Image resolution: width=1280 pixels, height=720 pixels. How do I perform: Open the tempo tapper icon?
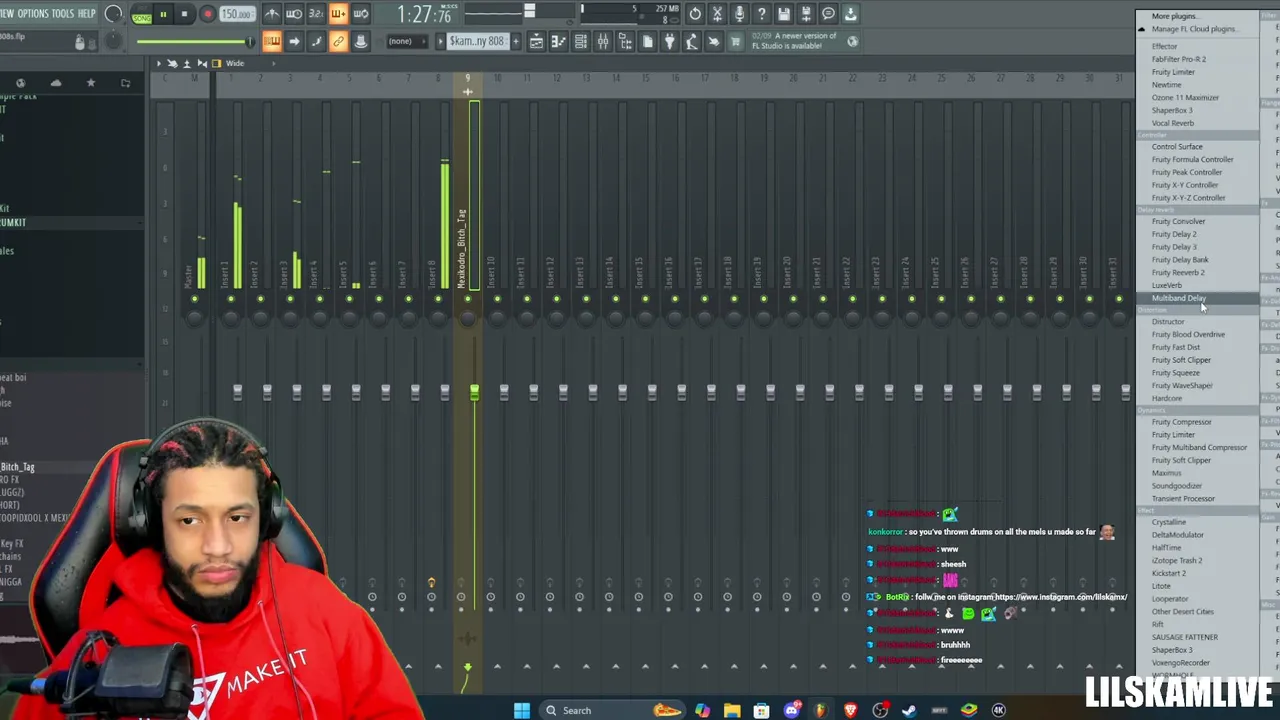tap(691, 41)
